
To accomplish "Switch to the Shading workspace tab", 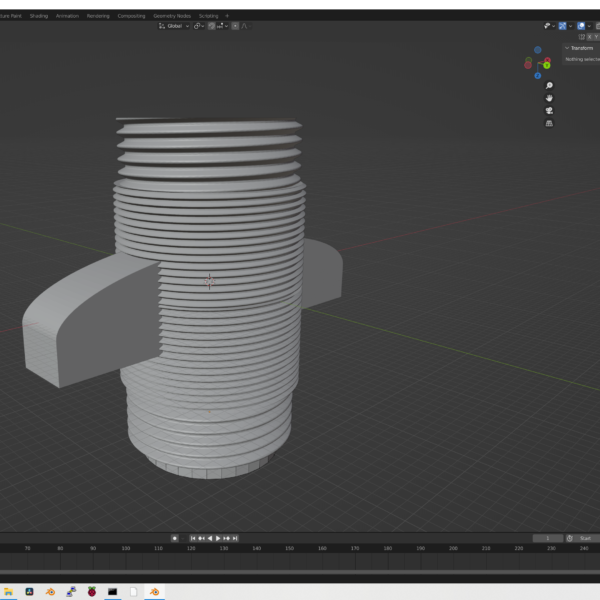I will coord(38,16).
